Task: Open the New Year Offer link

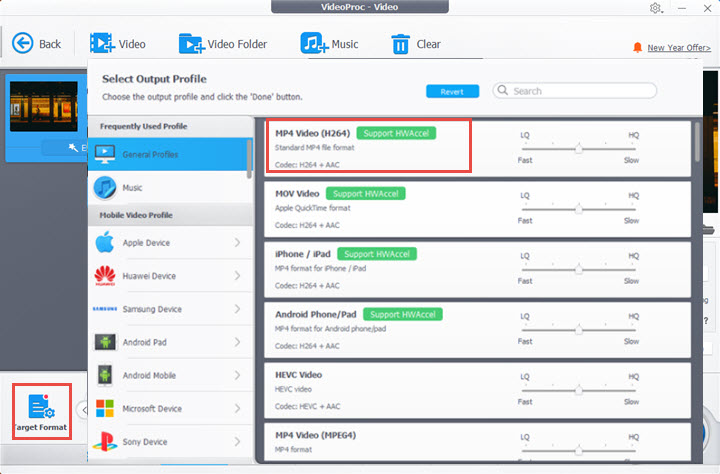Action: (679, 48)
